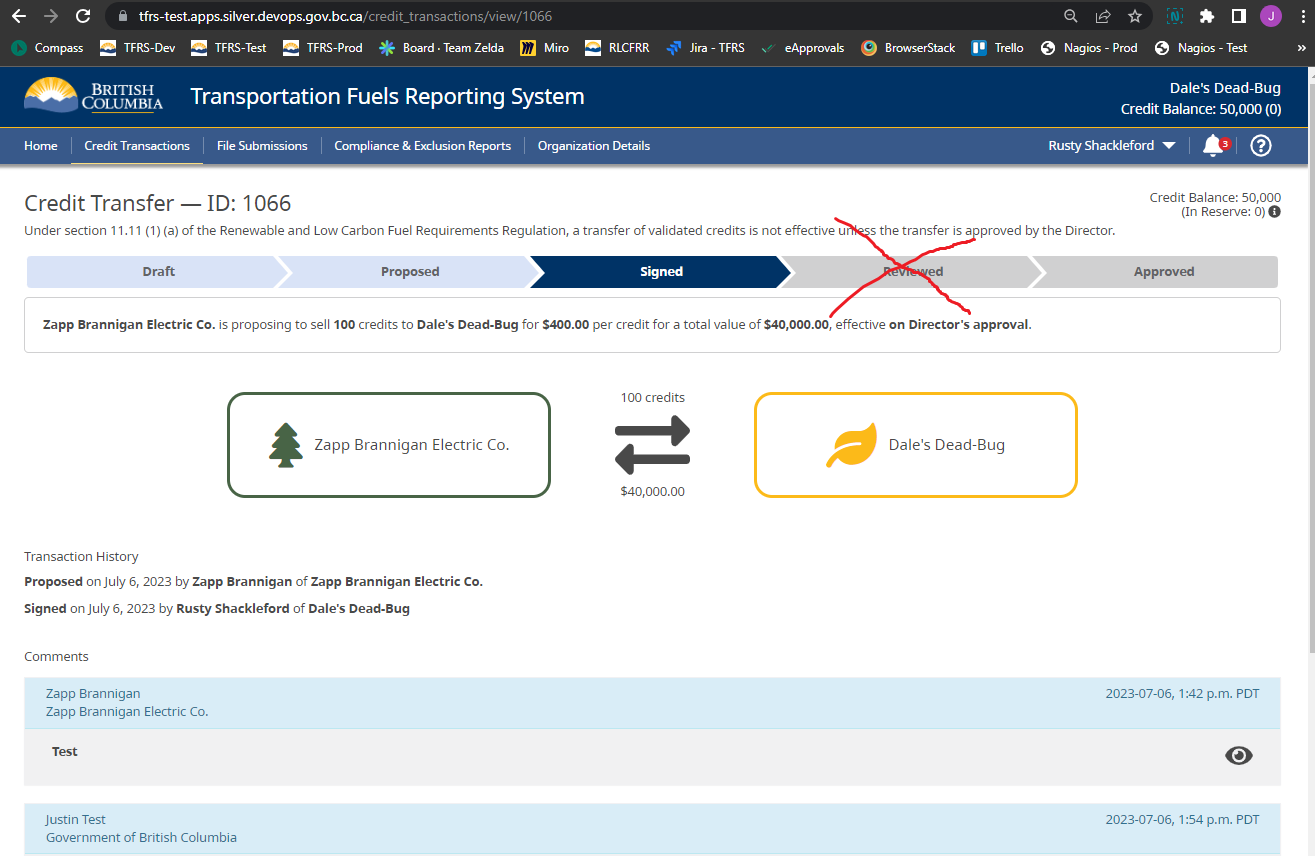1315x856 pixels.
Task: Click the Government of British Columbia text
Action: pos(141,837)
